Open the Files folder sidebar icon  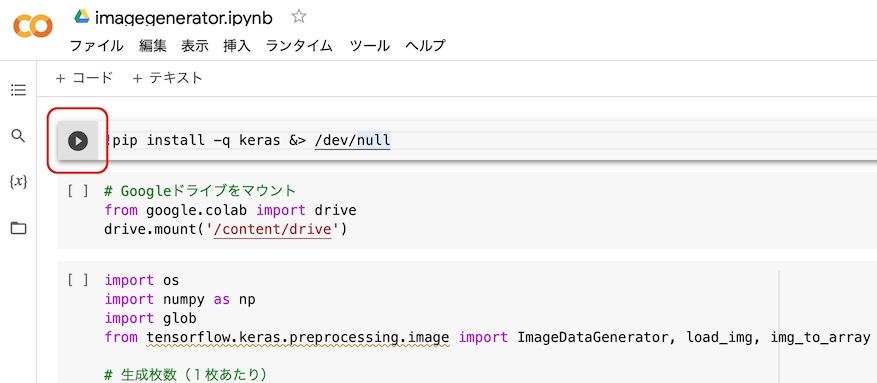click(x=18, y=228)
